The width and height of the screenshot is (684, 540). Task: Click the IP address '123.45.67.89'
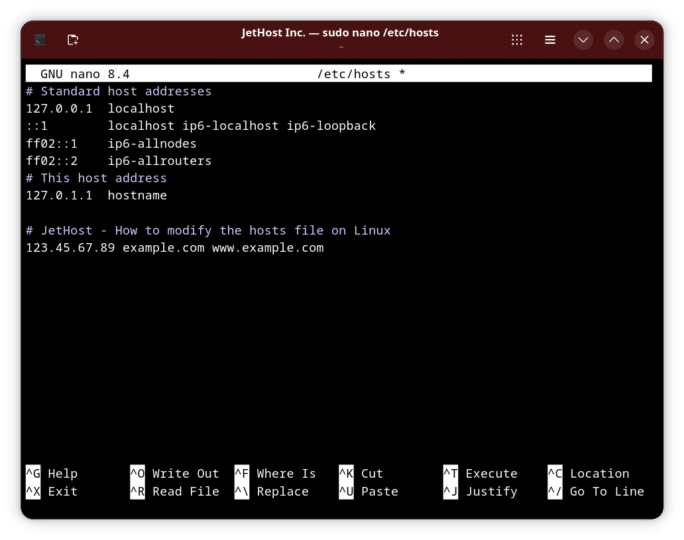pos(70,247)
